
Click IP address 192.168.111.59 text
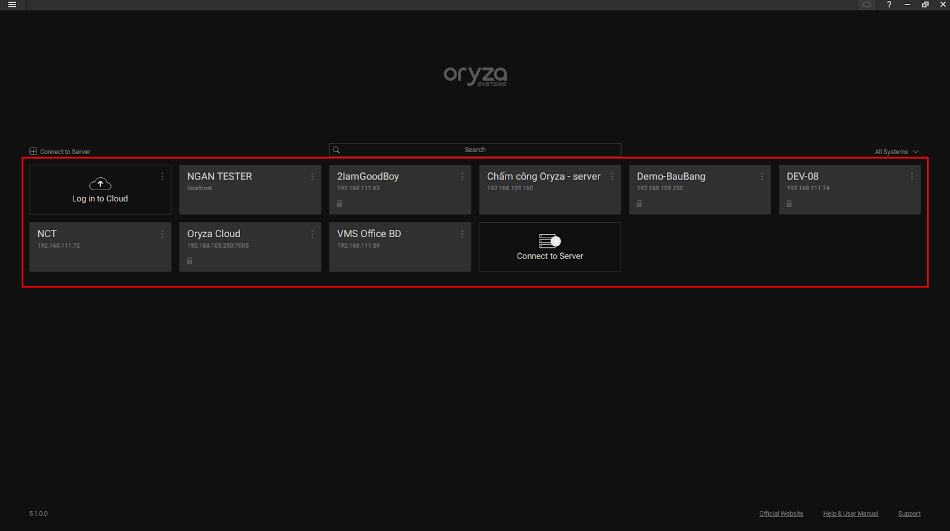358,245
